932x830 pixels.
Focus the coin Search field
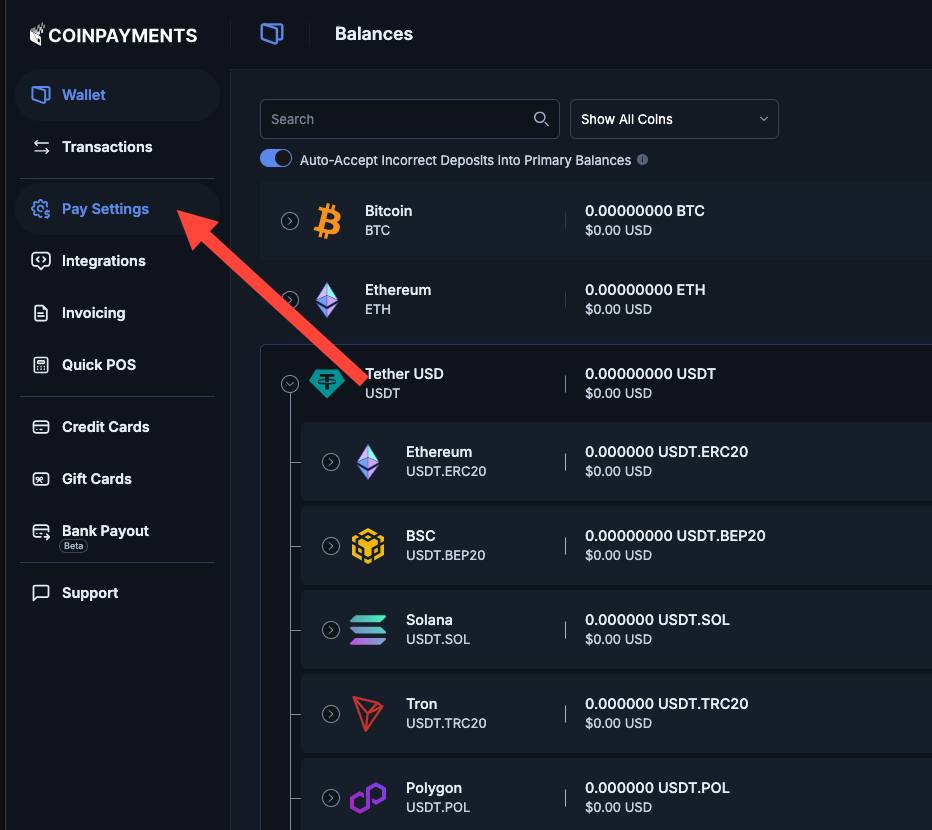coord(410,119)
